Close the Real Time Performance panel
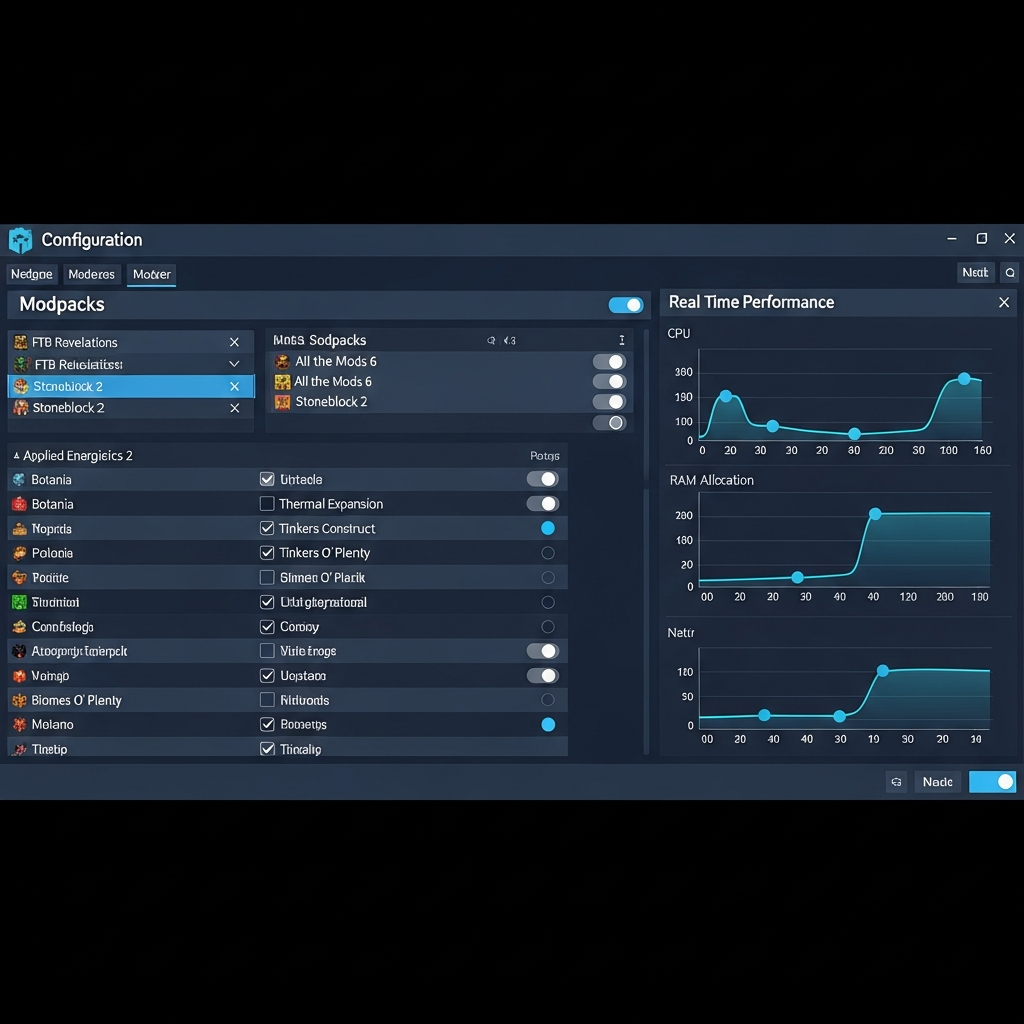This screenshot has width=1024, height=1024. (1004, 302)
